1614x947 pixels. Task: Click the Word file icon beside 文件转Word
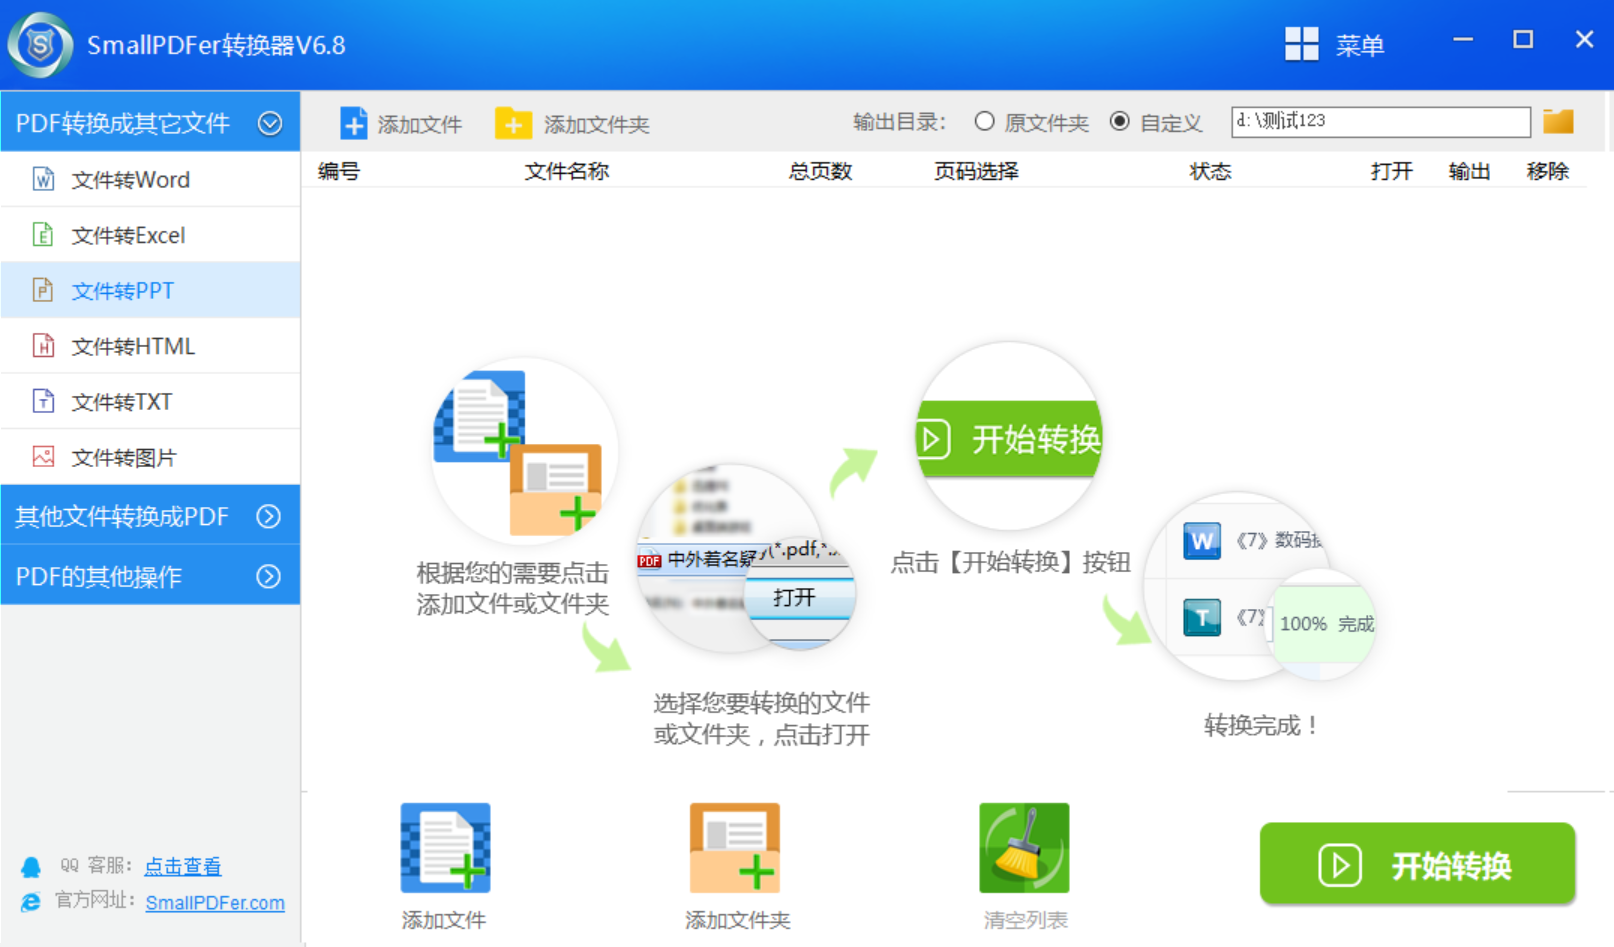click(x=43, y=179)
